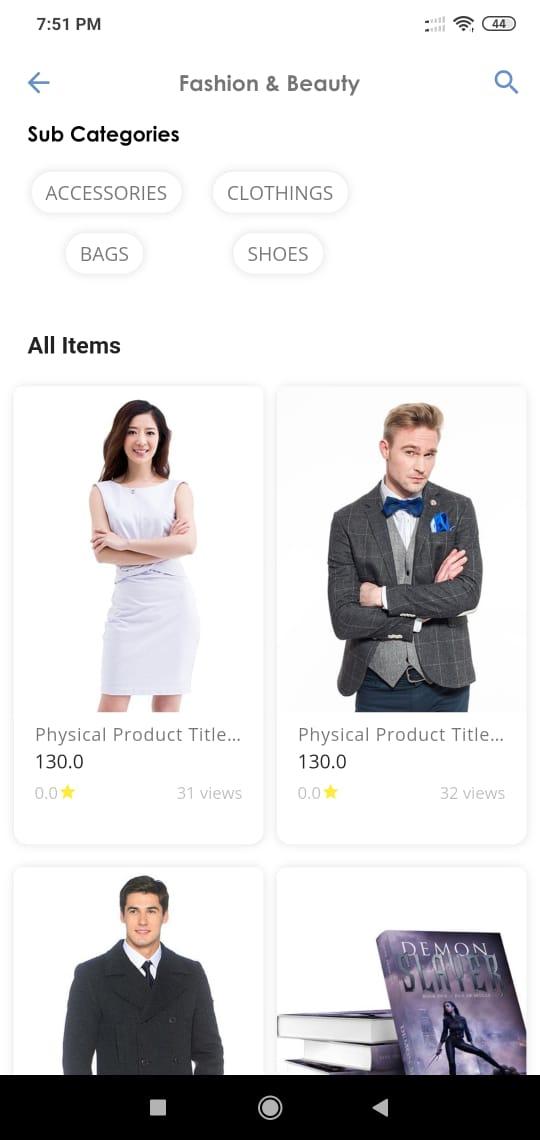
Task: Tap the Wi-Fi status icon
Action: pos(463,24)
